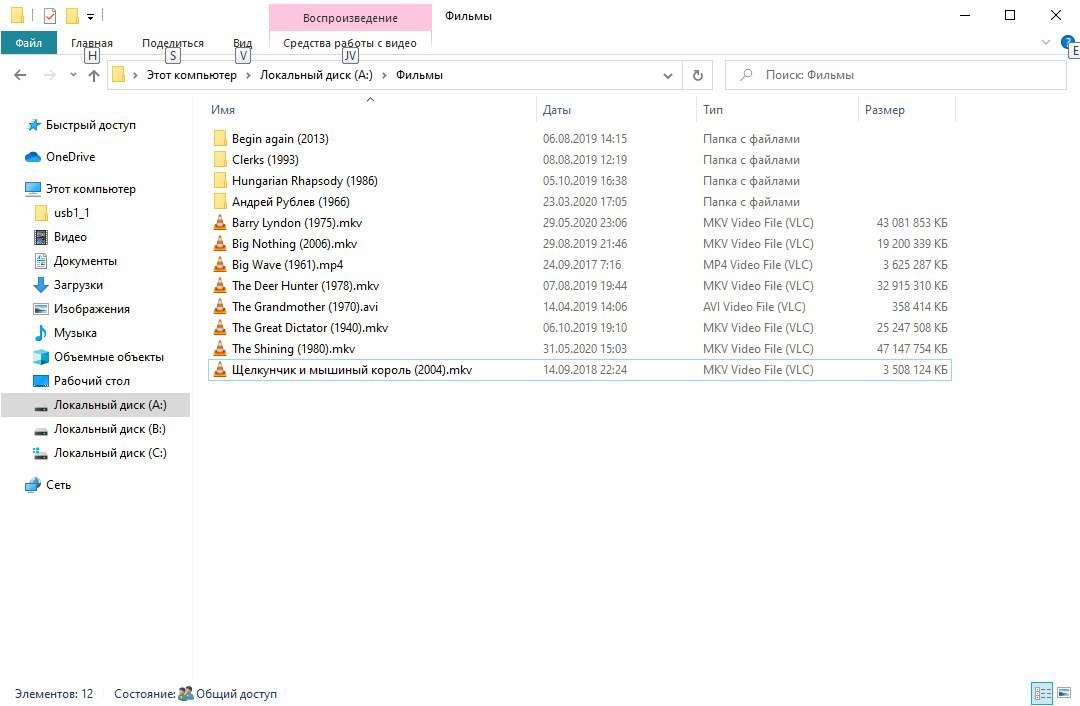
Task: Open the Help question mark icon
Action: click(x=1067, y=43)
